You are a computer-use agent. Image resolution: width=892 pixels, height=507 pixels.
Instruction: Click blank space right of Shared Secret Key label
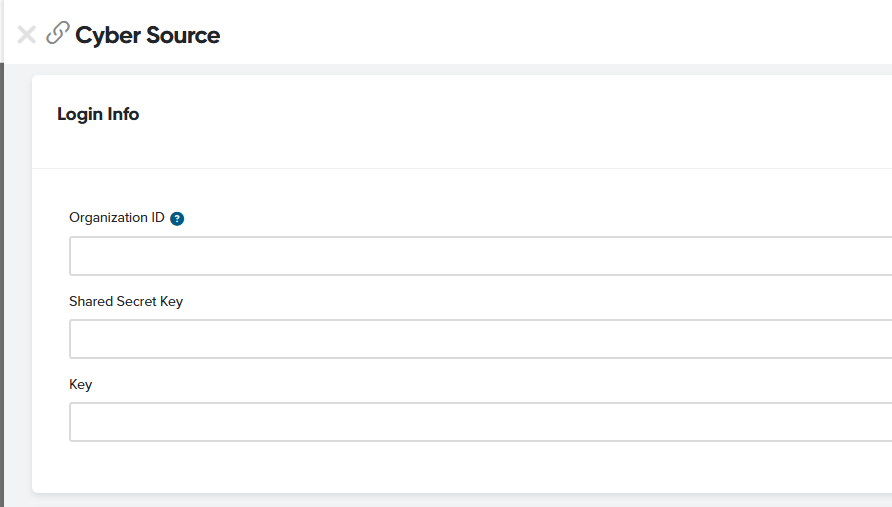[x=500, y=301]
